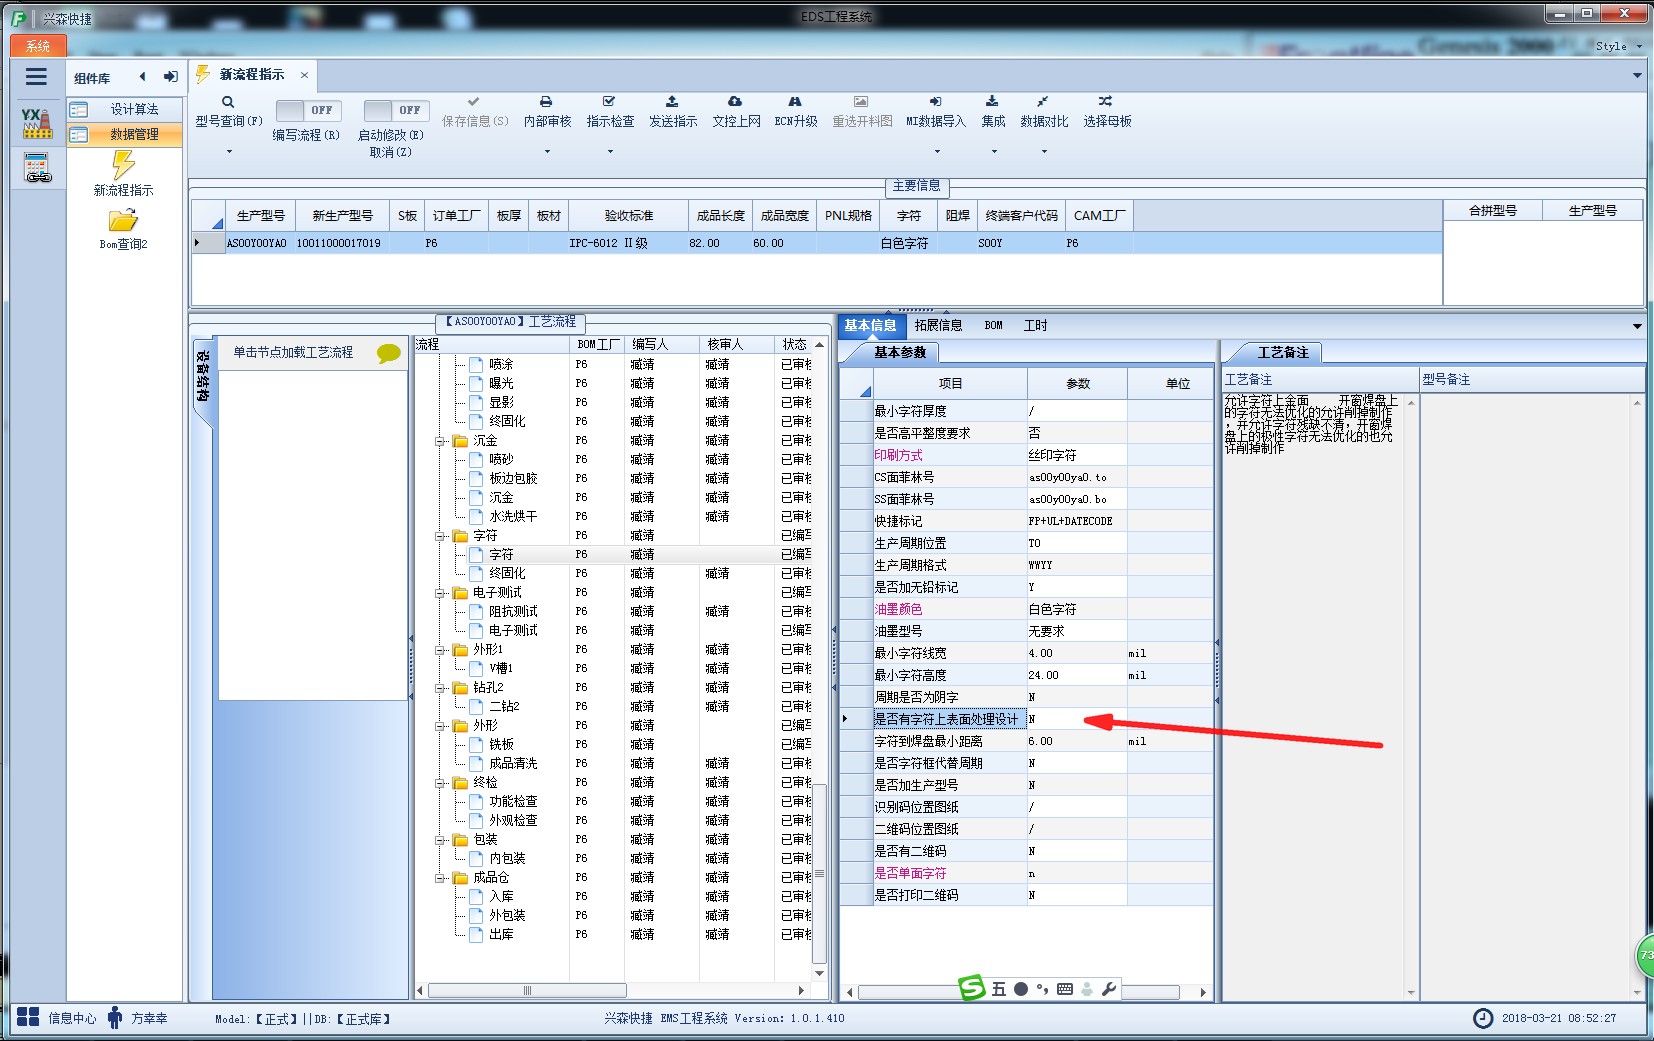The image size is (1654, 1041).
Task: Click the input method wrench settings icon
Action: pos(1108,989)
